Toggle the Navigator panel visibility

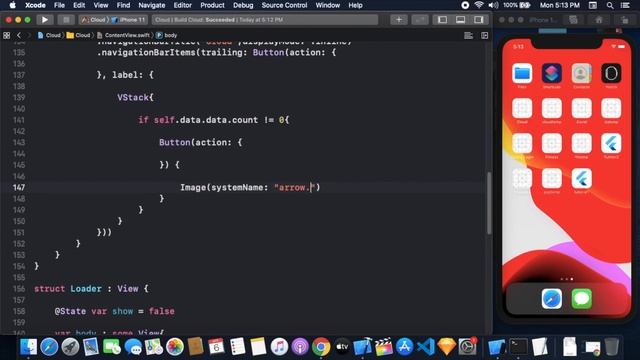click(442, 20)
